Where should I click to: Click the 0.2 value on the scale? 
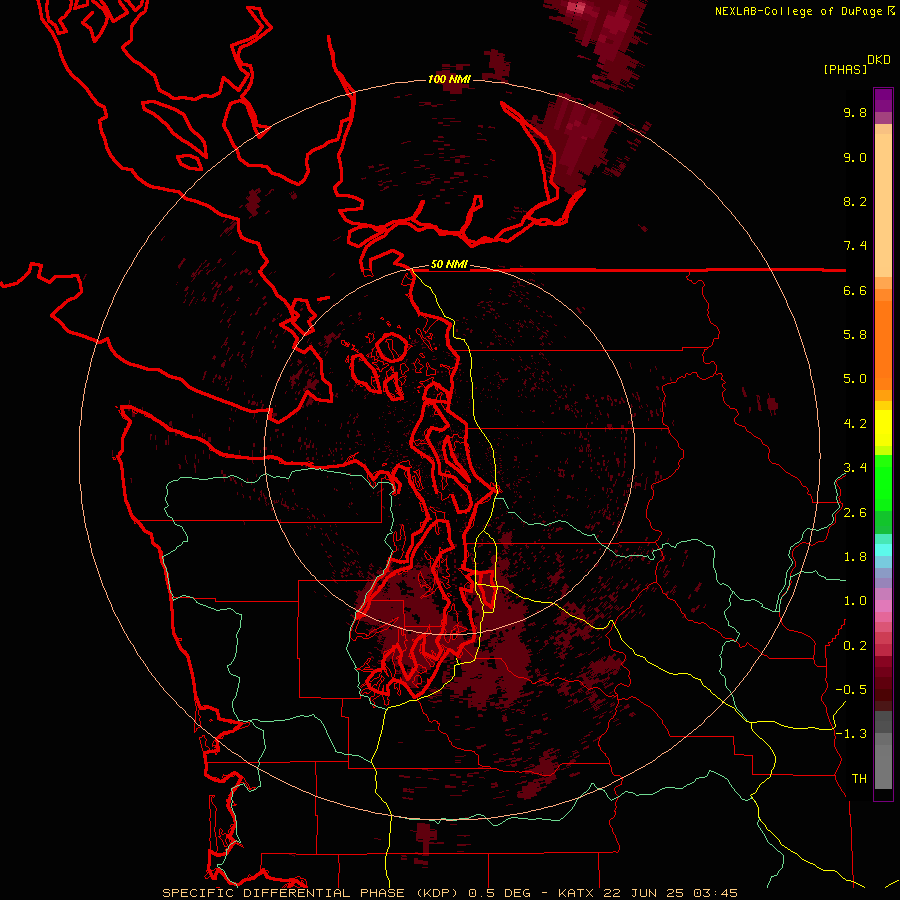click(x=855, y=646)
